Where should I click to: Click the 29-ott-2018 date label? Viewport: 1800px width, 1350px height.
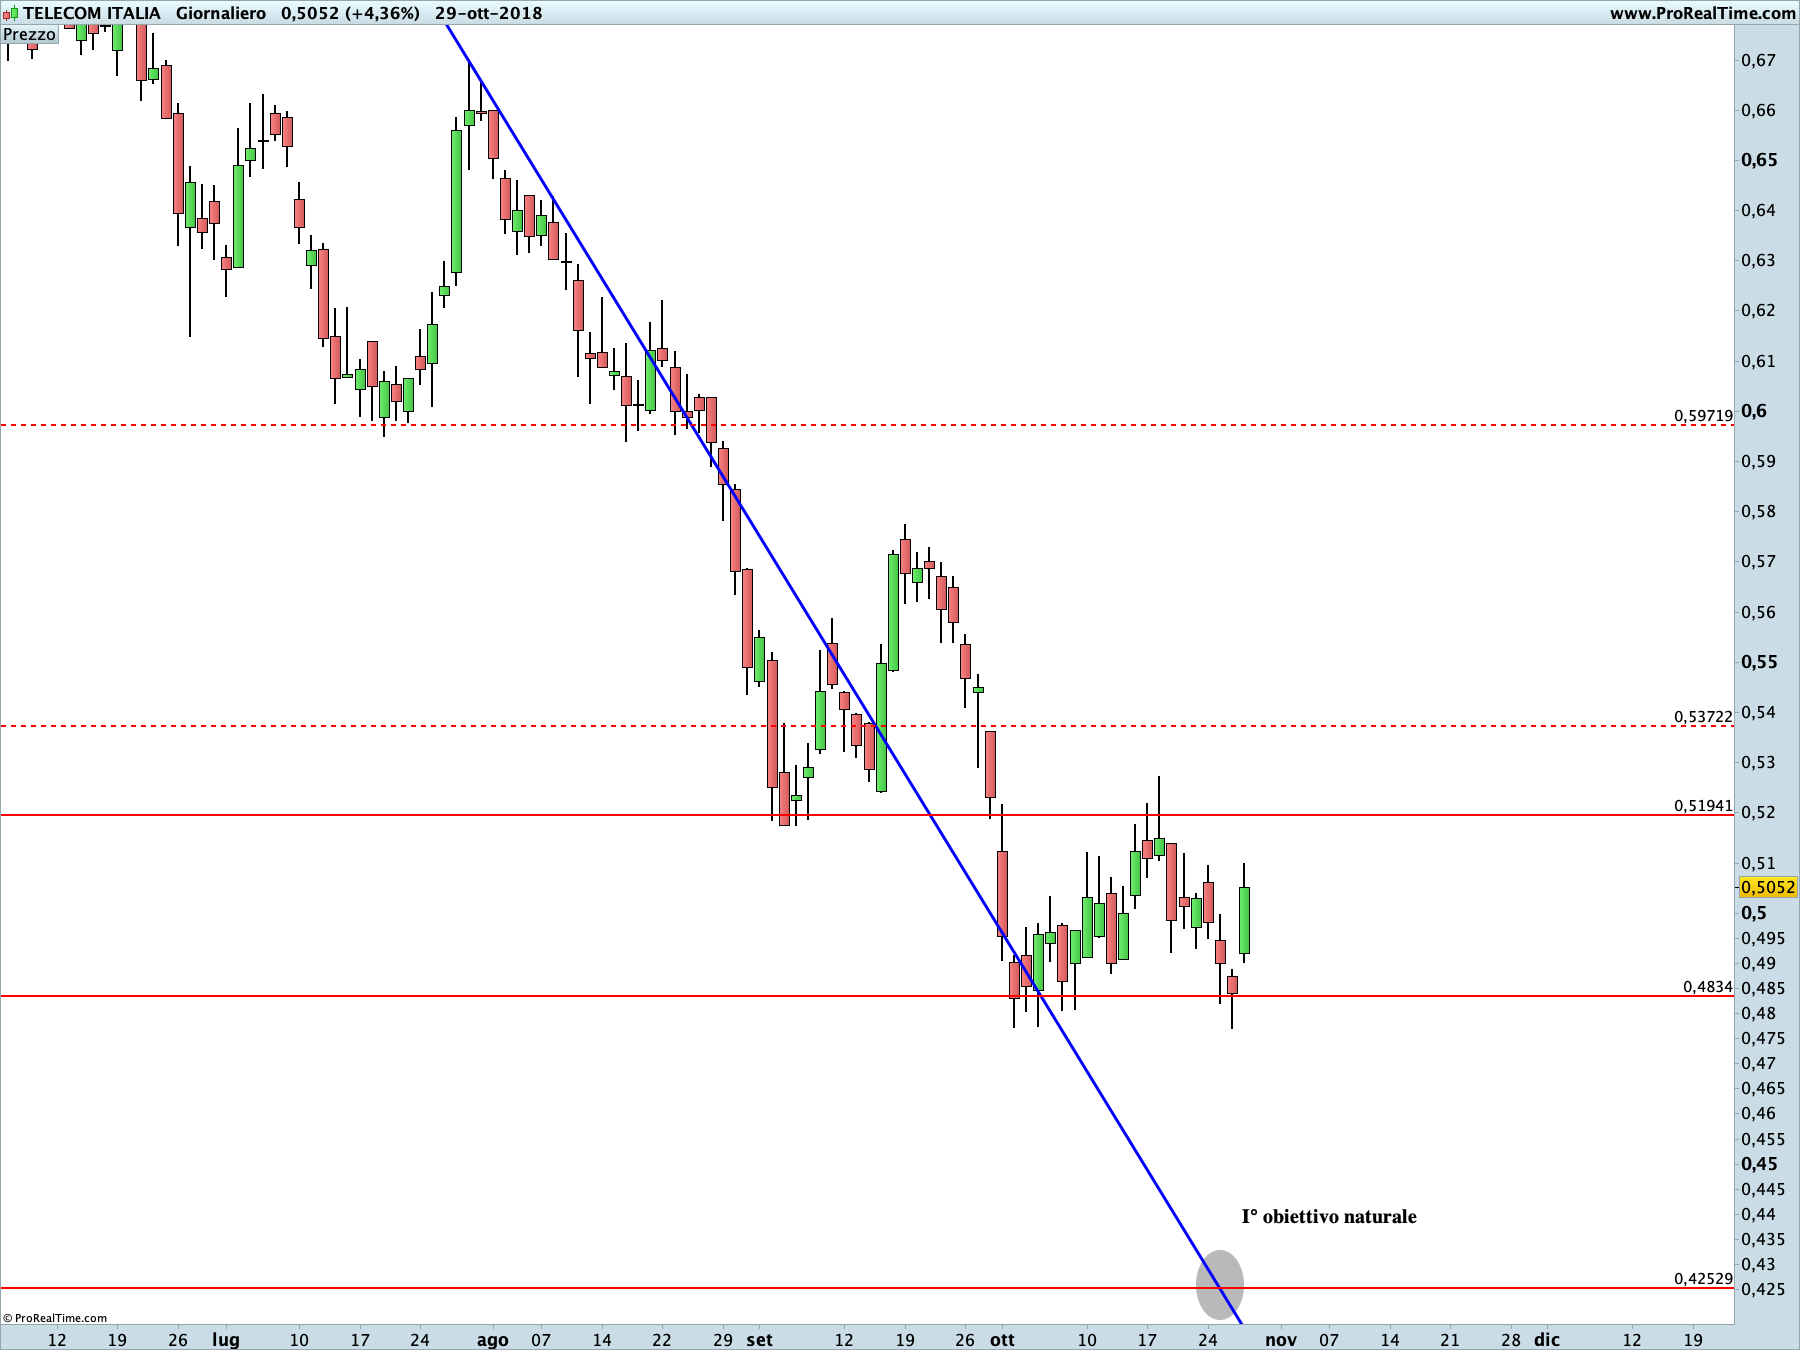pyautogui.click(x=488, y=13)
